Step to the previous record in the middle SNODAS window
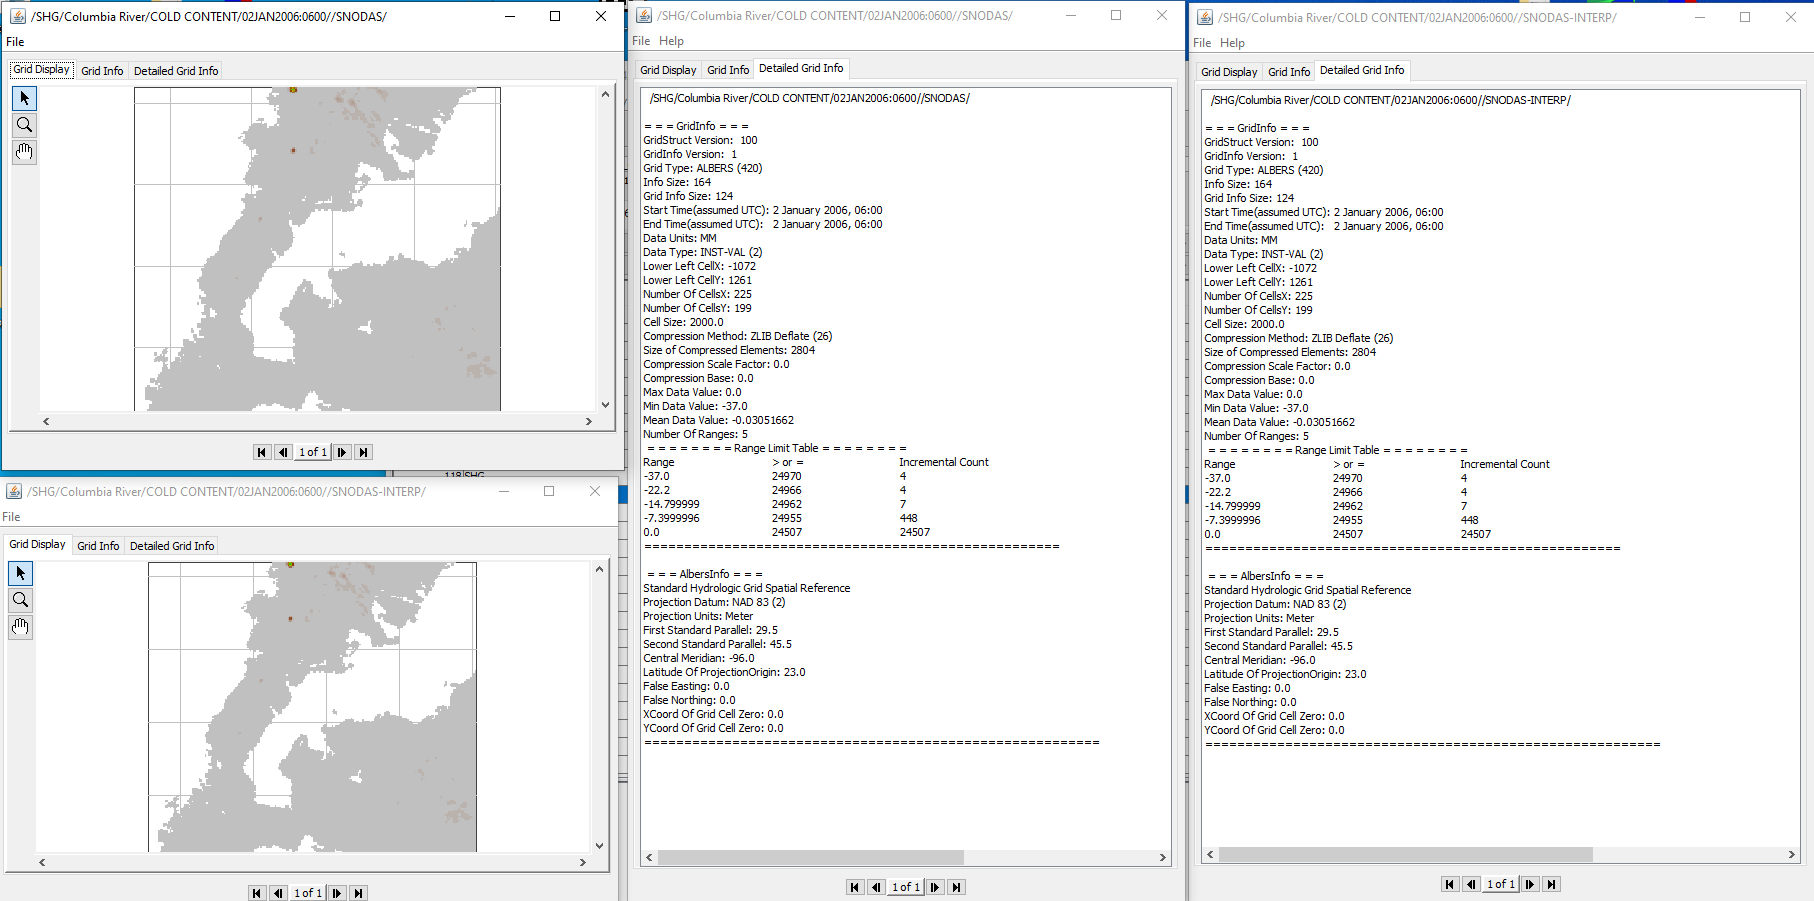This screenshot has width=1814, height=901. pyautogui.click(x=876, y=887)
